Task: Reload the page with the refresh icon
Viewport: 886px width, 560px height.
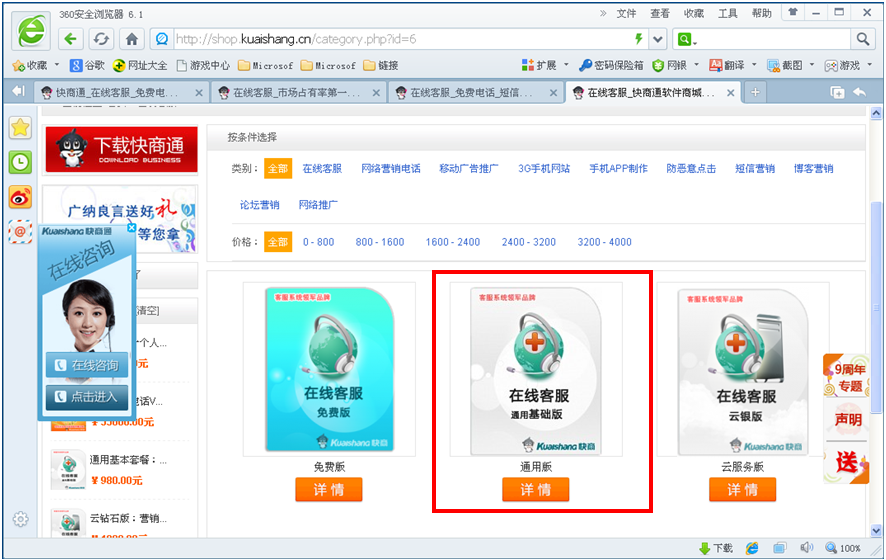Action: point(101,39)
